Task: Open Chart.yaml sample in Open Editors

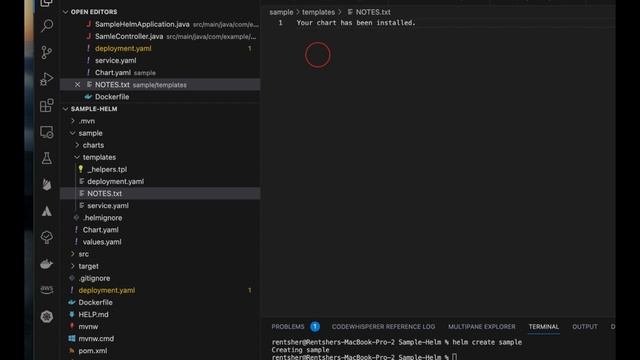Action: pos(160,73)
